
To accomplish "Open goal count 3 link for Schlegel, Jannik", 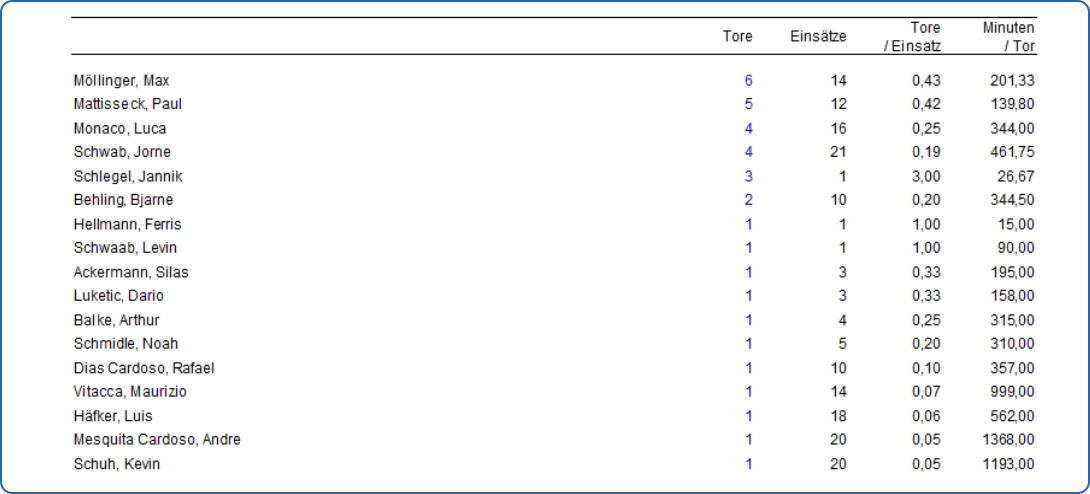I will coord(748,176).
